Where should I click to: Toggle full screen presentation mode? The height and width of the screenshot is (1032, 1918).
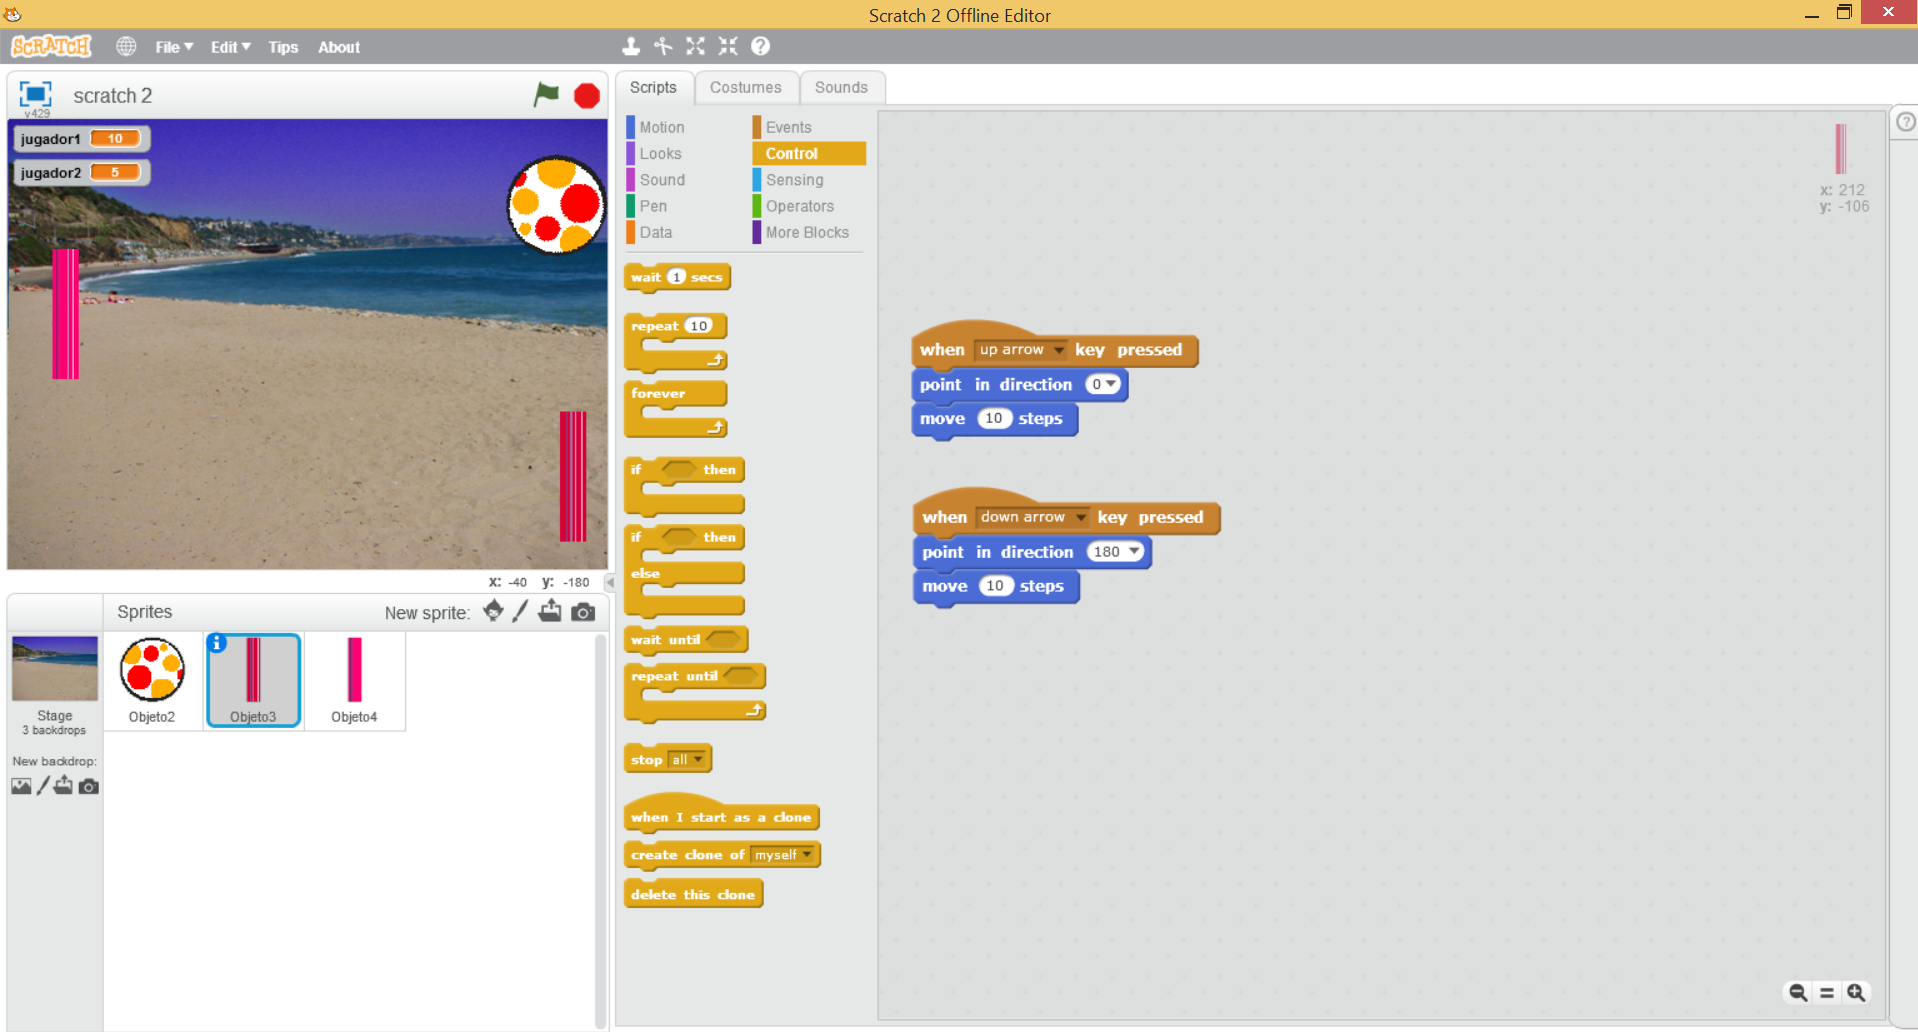(35, 94)
